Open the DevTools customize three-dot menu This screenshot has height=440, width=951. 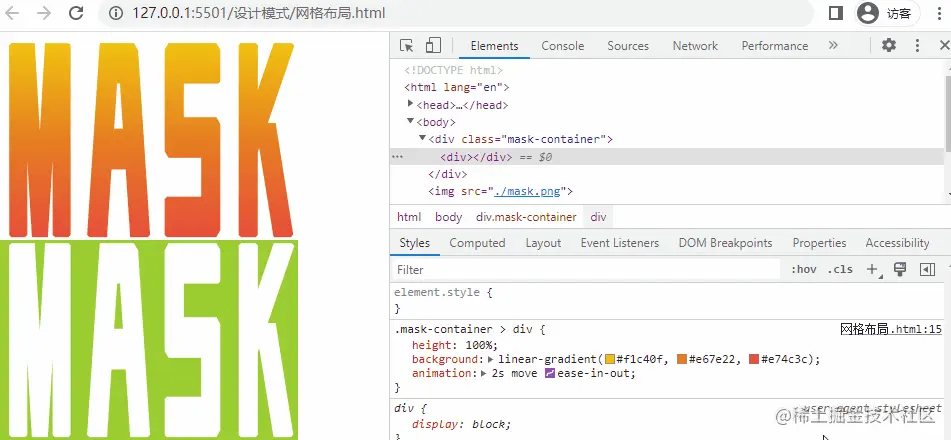point(917,46)
